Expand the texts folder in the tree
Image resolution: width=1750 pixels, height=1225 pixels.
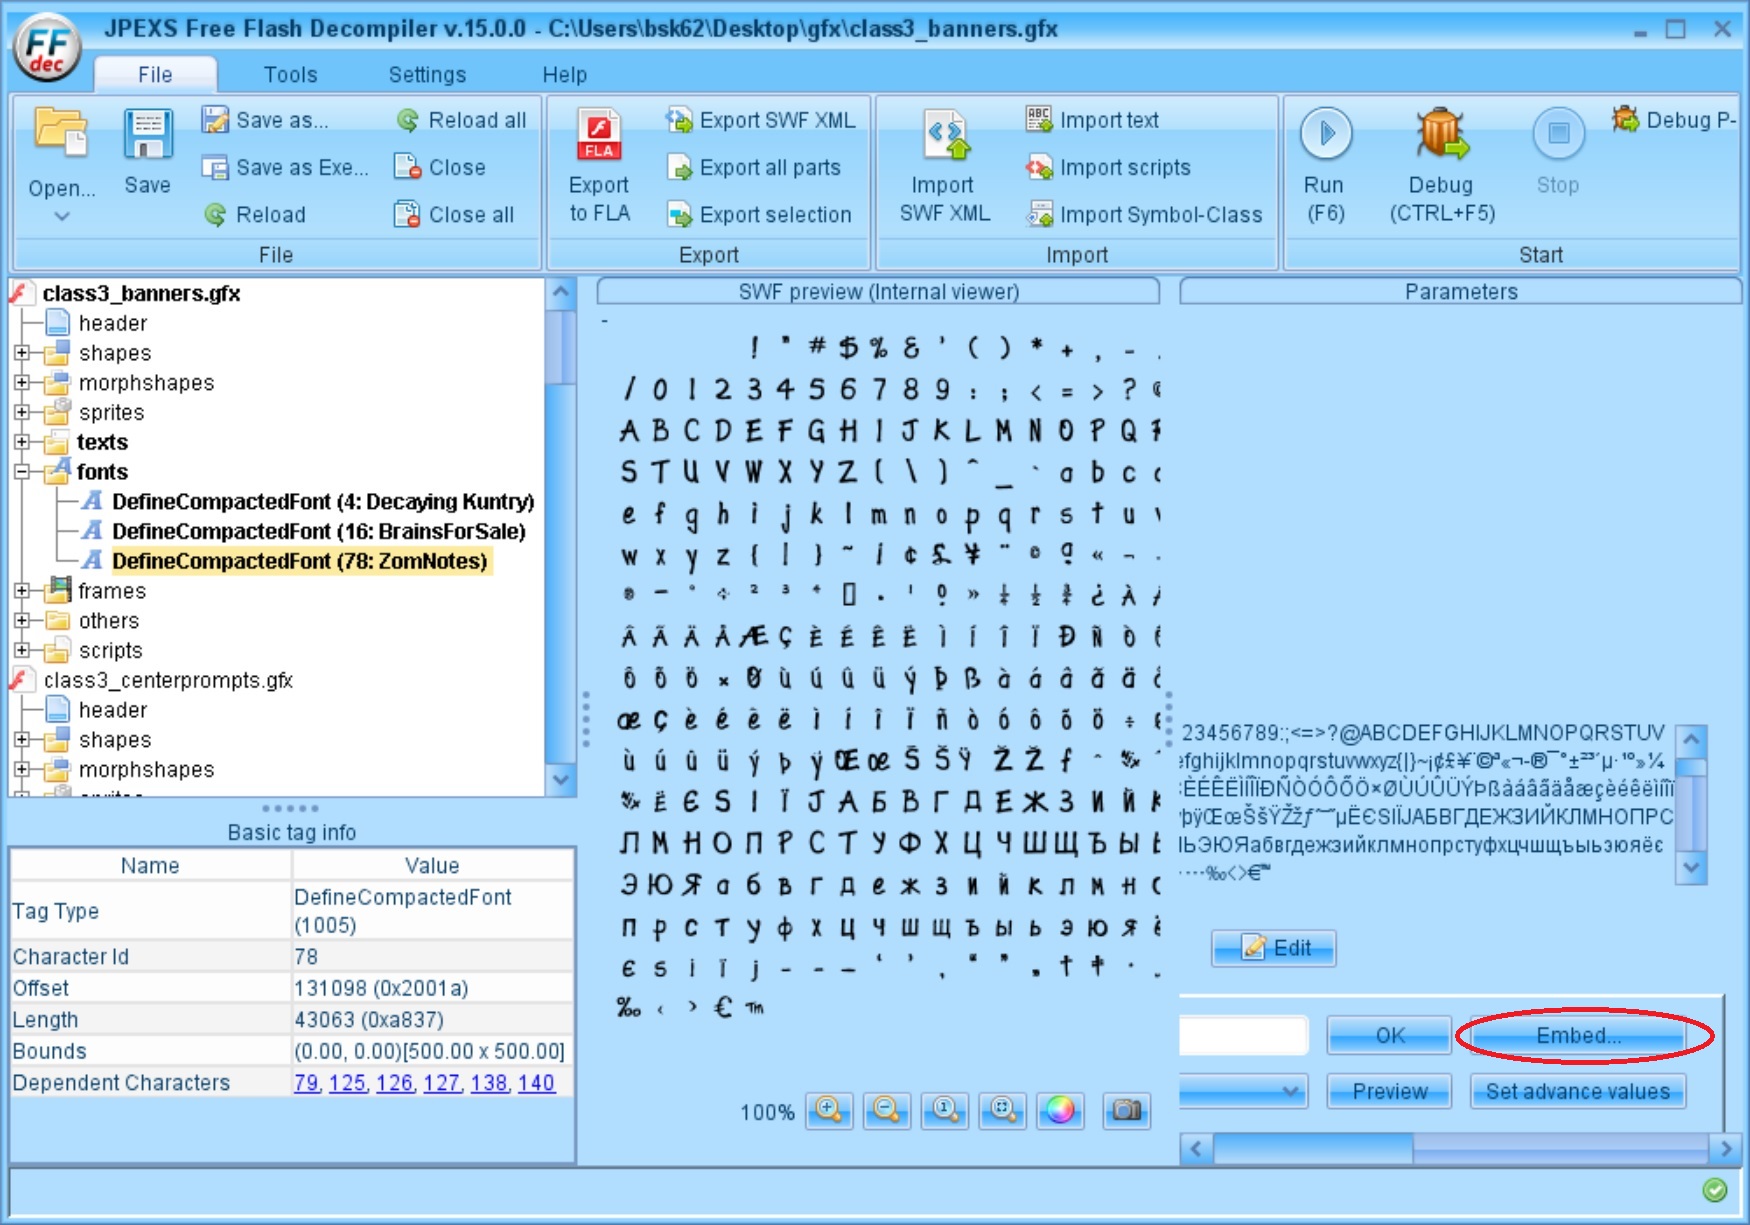[x=22, y=442]
